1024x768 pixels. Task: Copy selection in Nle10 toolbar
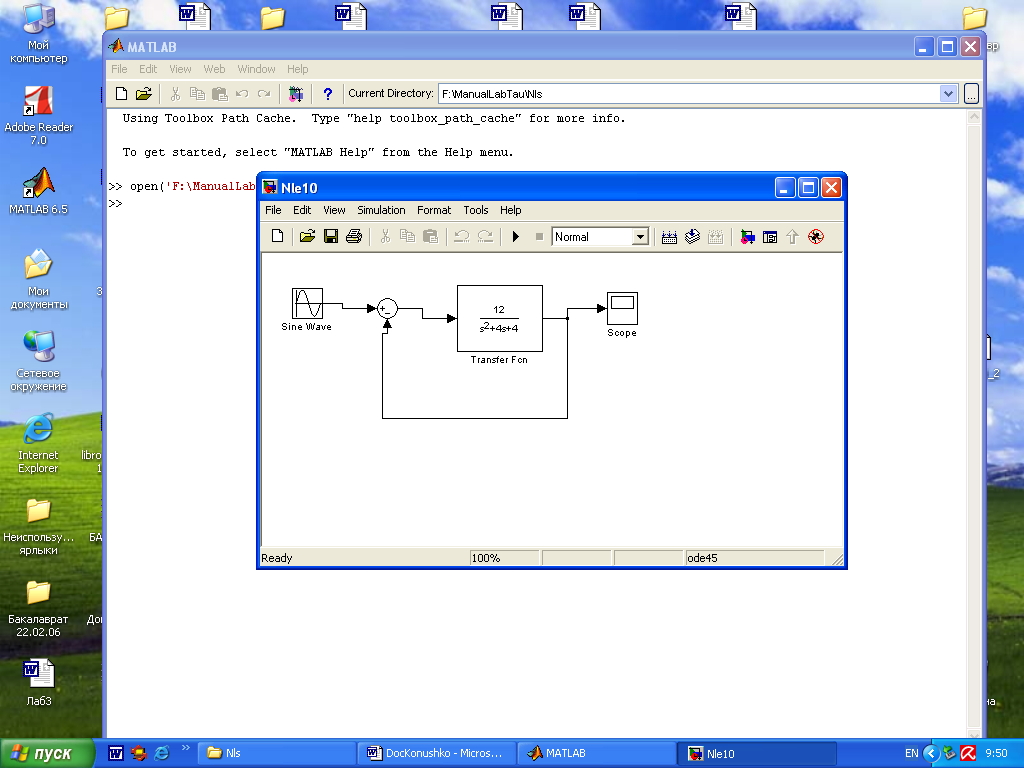[x=408, y=236]
